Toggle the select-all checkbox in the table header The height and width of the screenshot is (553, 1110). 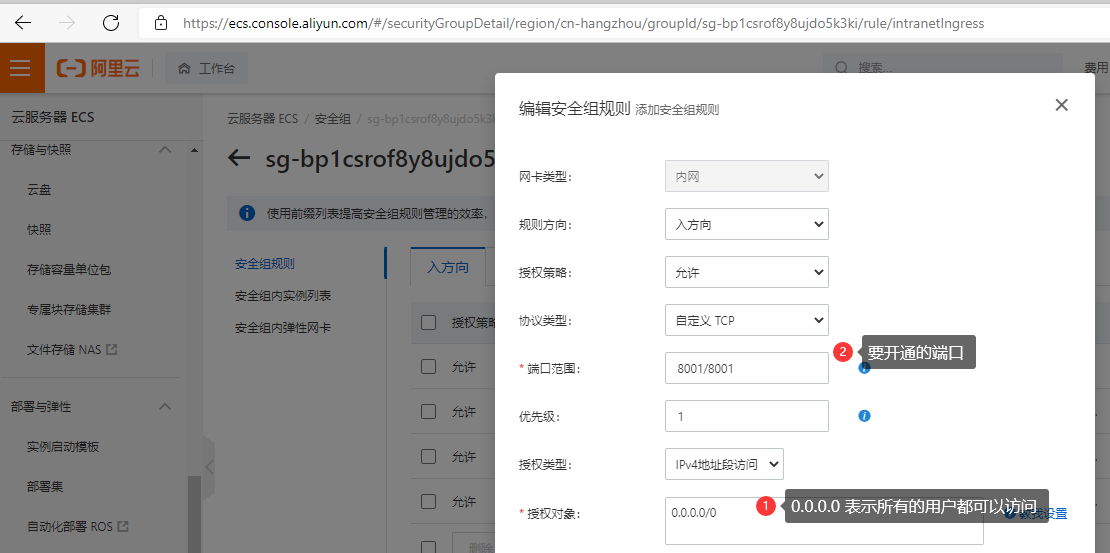pyautogui.click(x=428, y=323)
